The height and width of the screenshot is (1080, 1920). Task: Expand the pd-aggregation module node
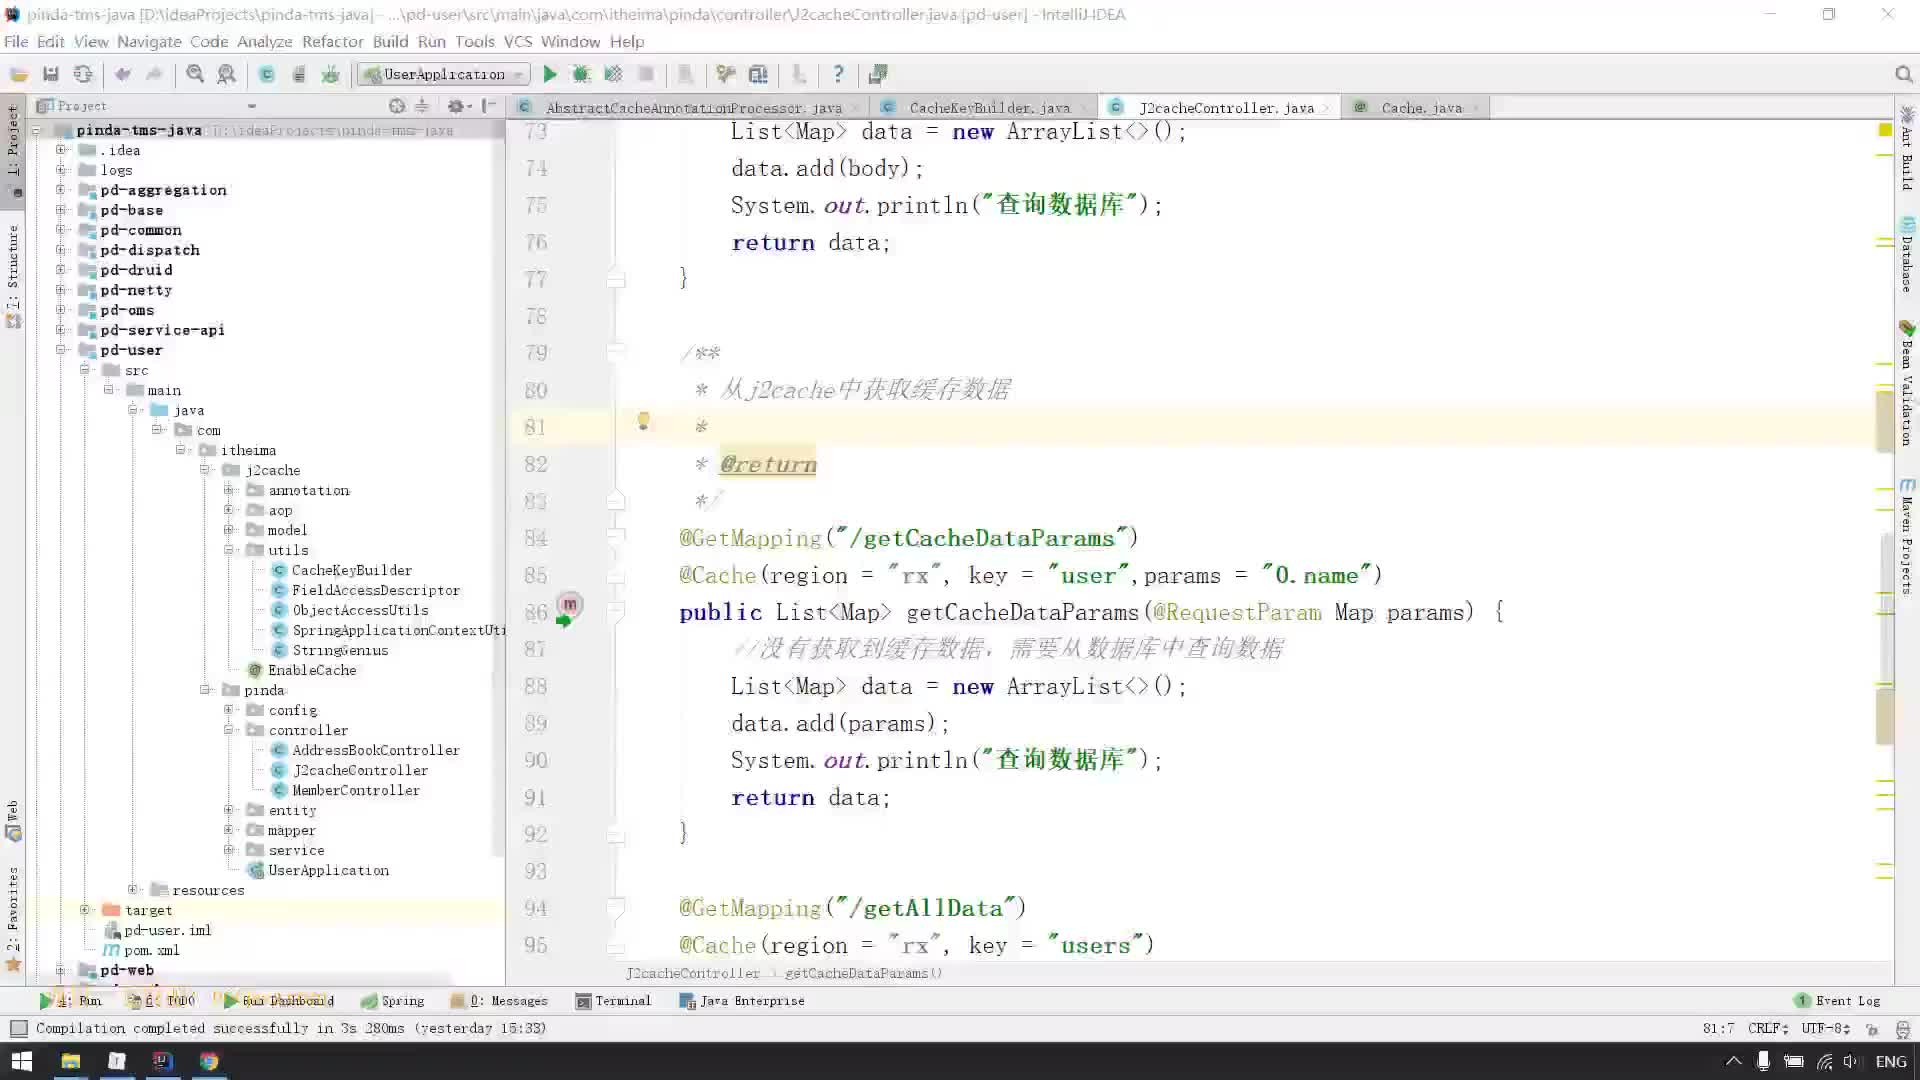point(61,190)
